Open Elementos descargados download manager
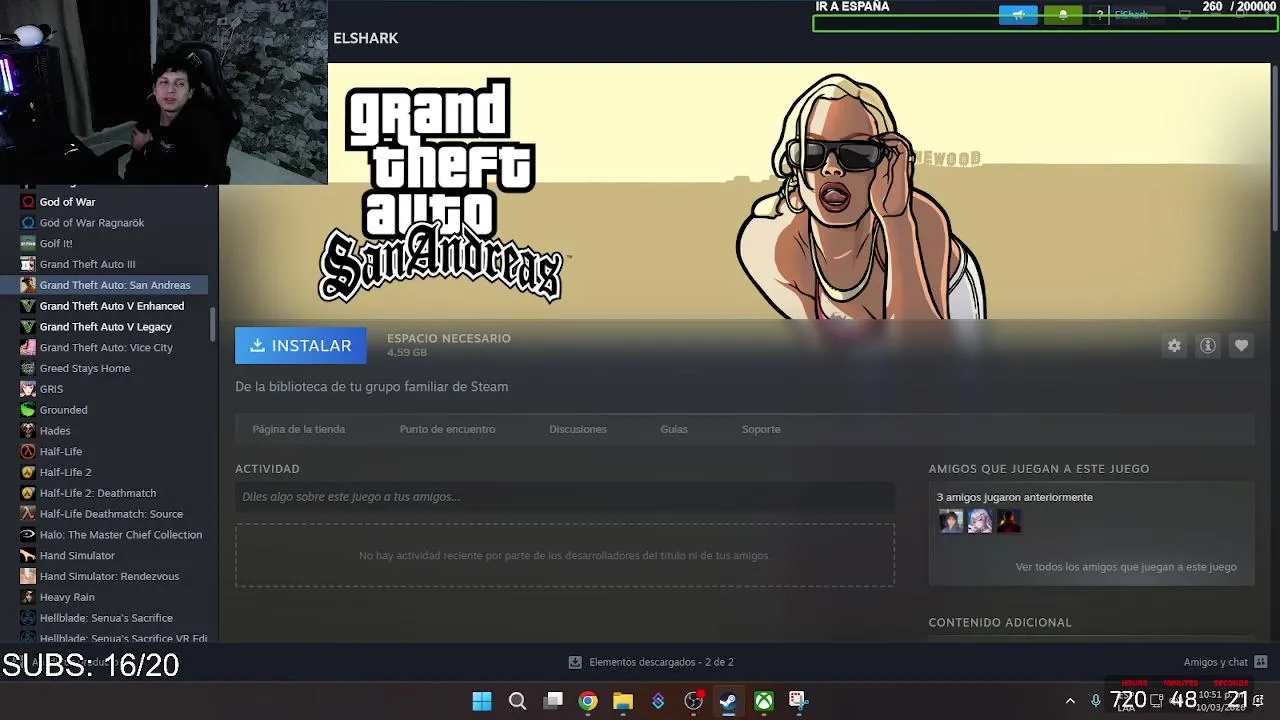The height and width of the screenshot is (720, 1280). (651, 662)
